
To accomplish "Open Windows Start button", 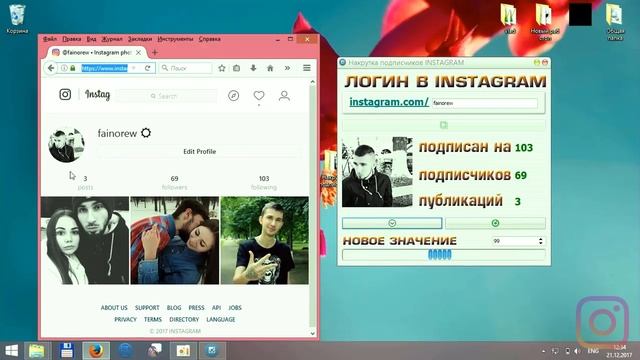I will pyautogui.click(x=11, y=351).
